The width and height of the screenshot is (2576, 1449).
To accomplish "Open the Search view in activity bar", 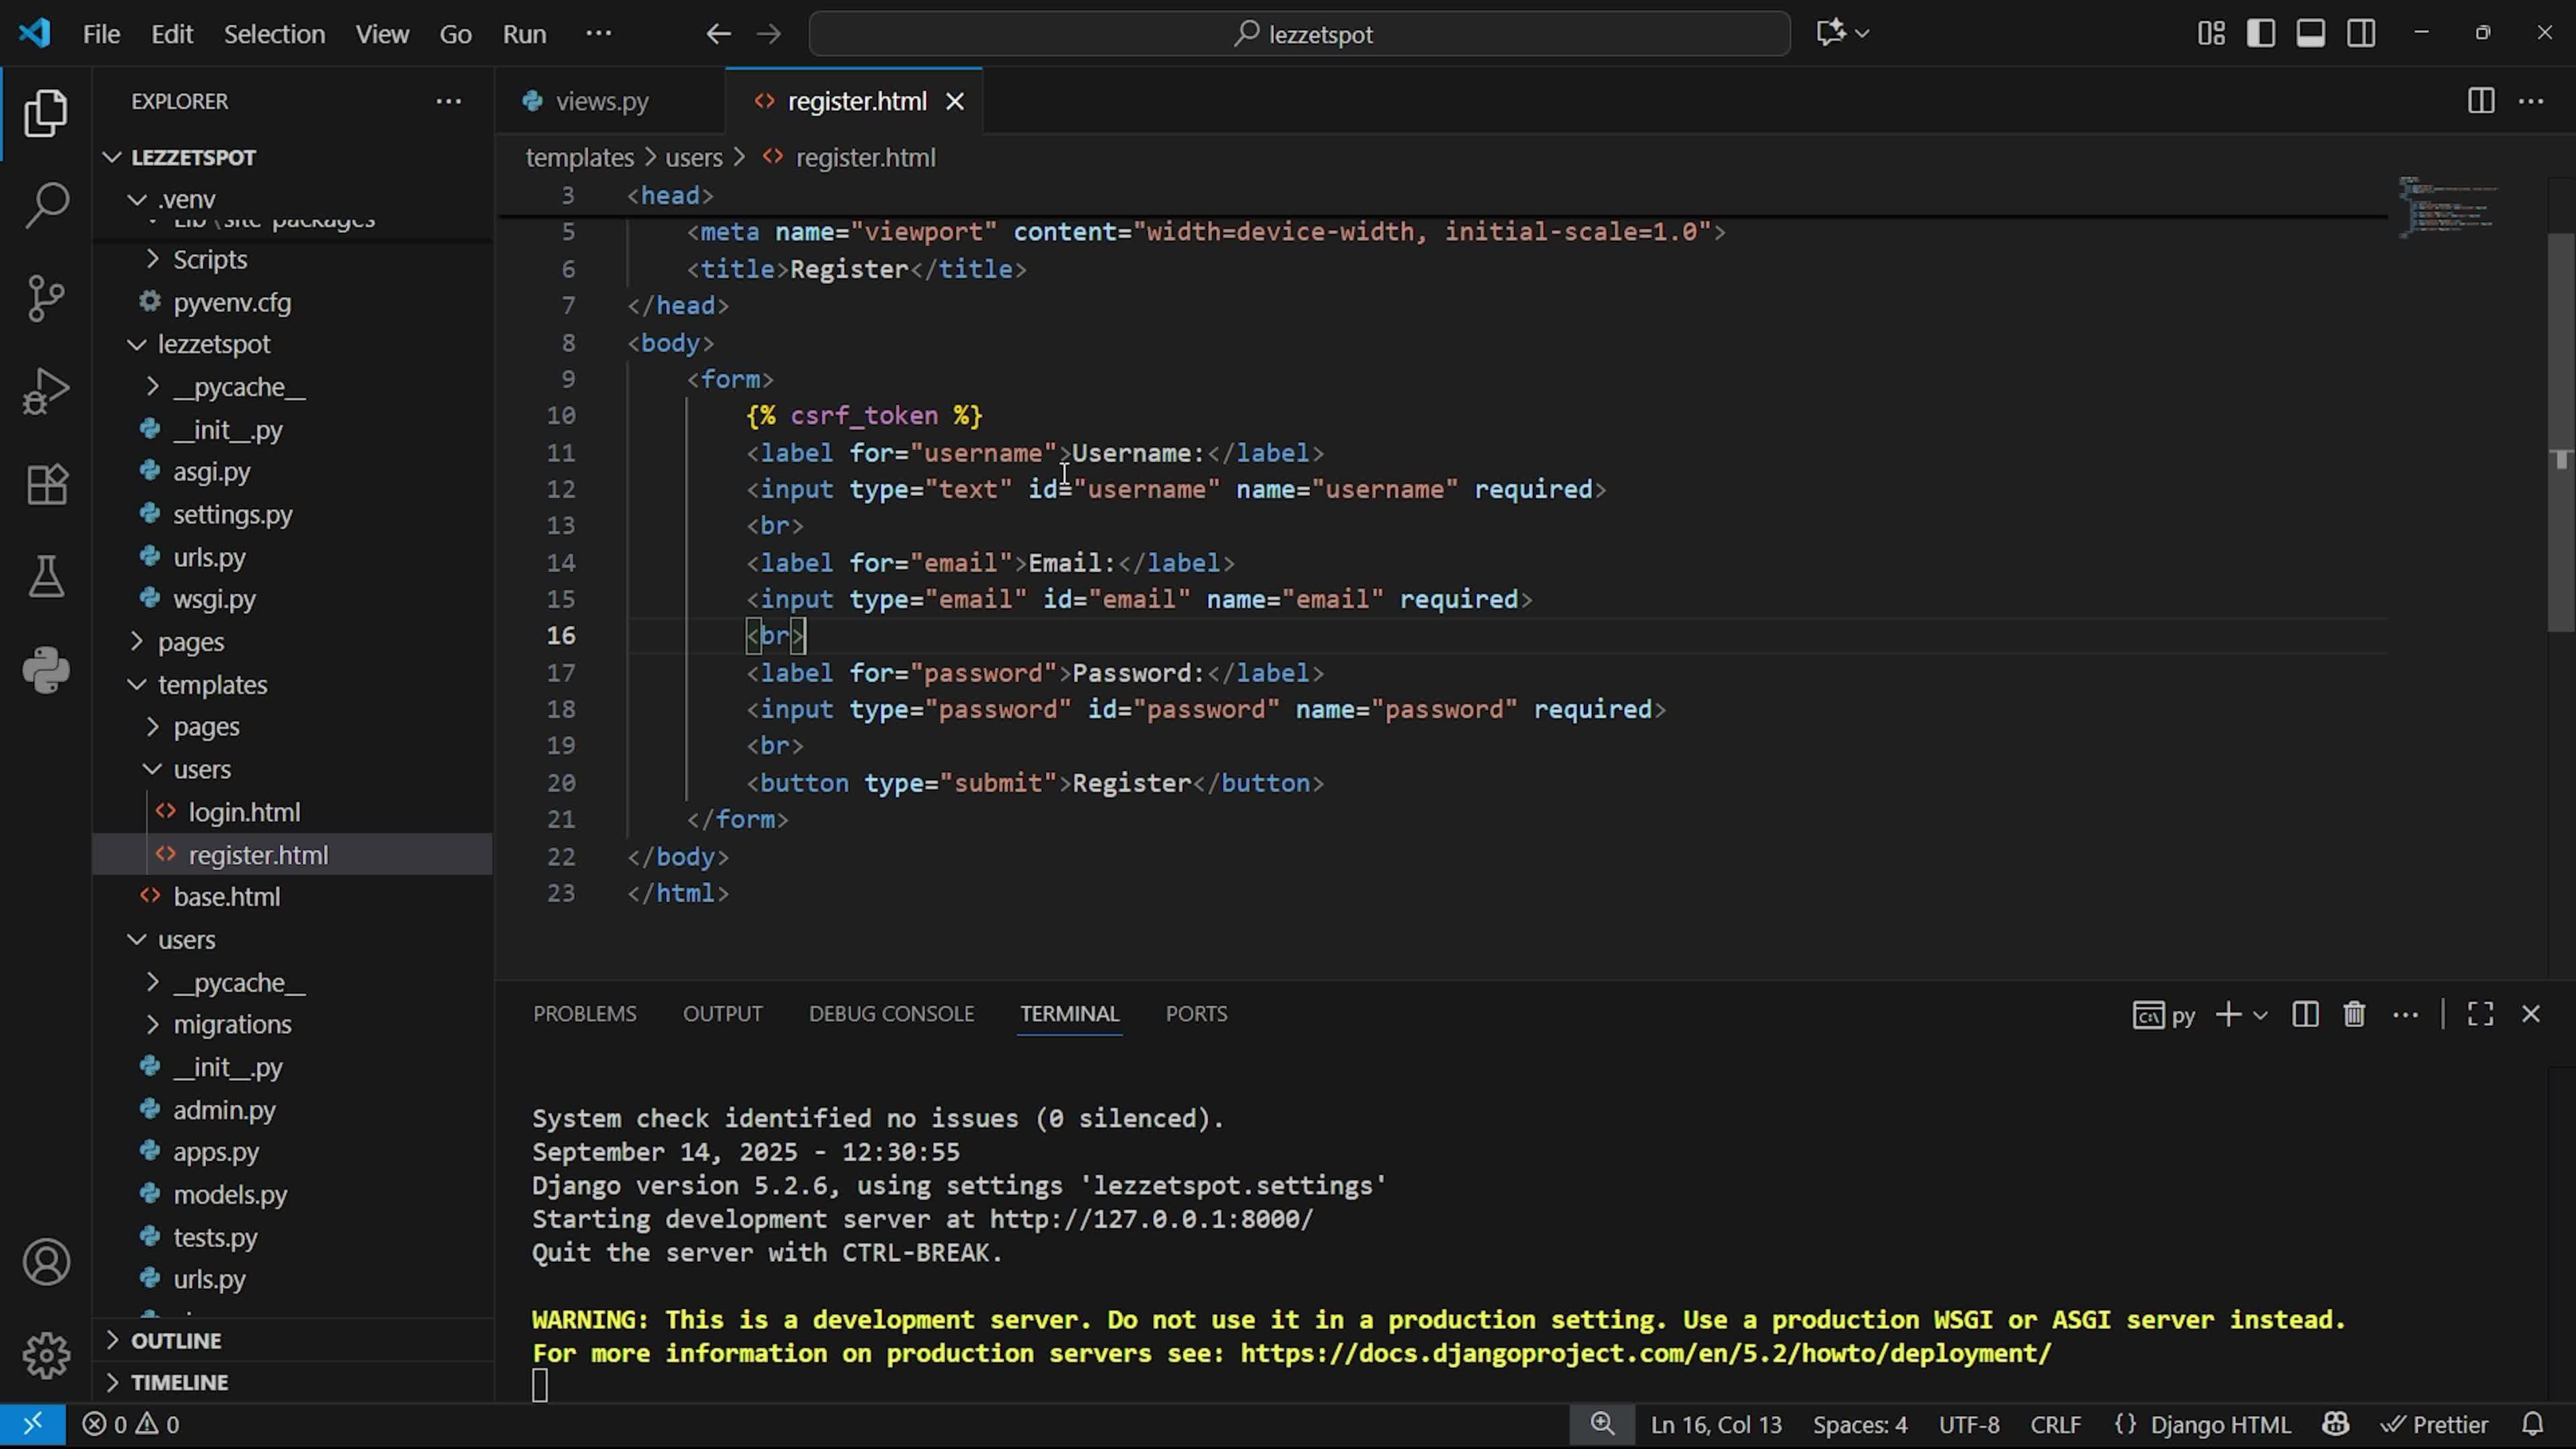I will click(46, 204).
